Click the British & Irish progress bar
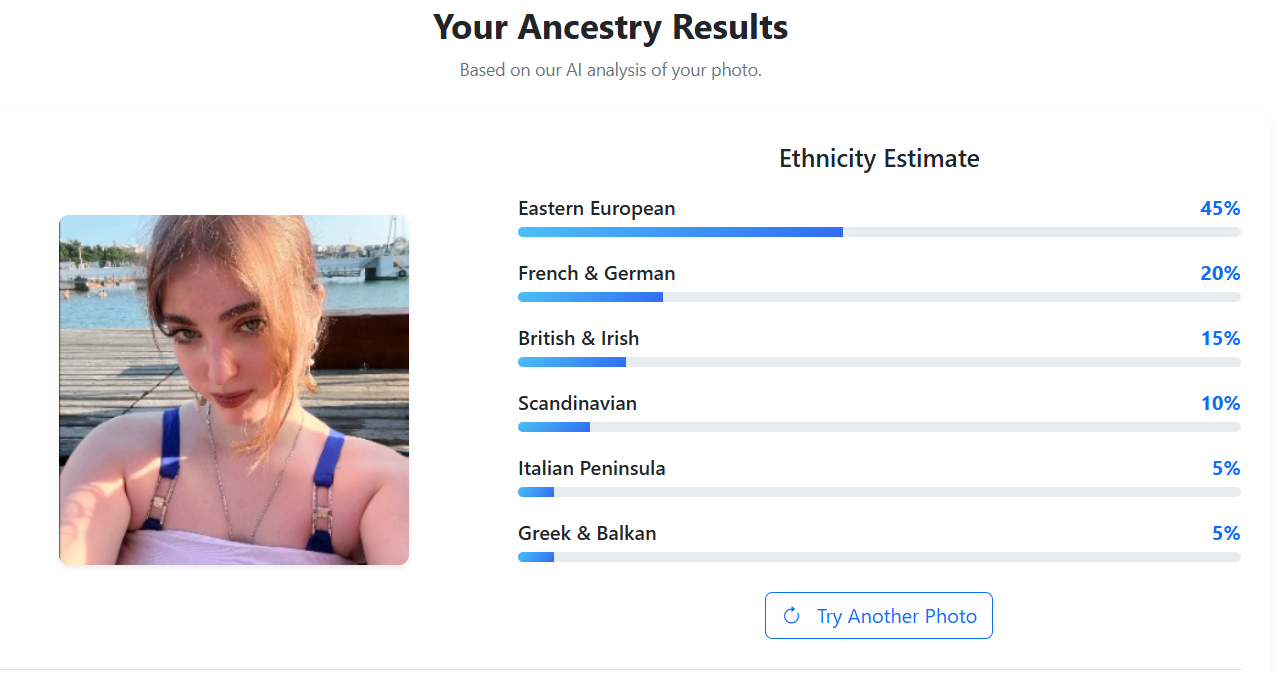Screen dimensions: 1279x676 (879, 362)
